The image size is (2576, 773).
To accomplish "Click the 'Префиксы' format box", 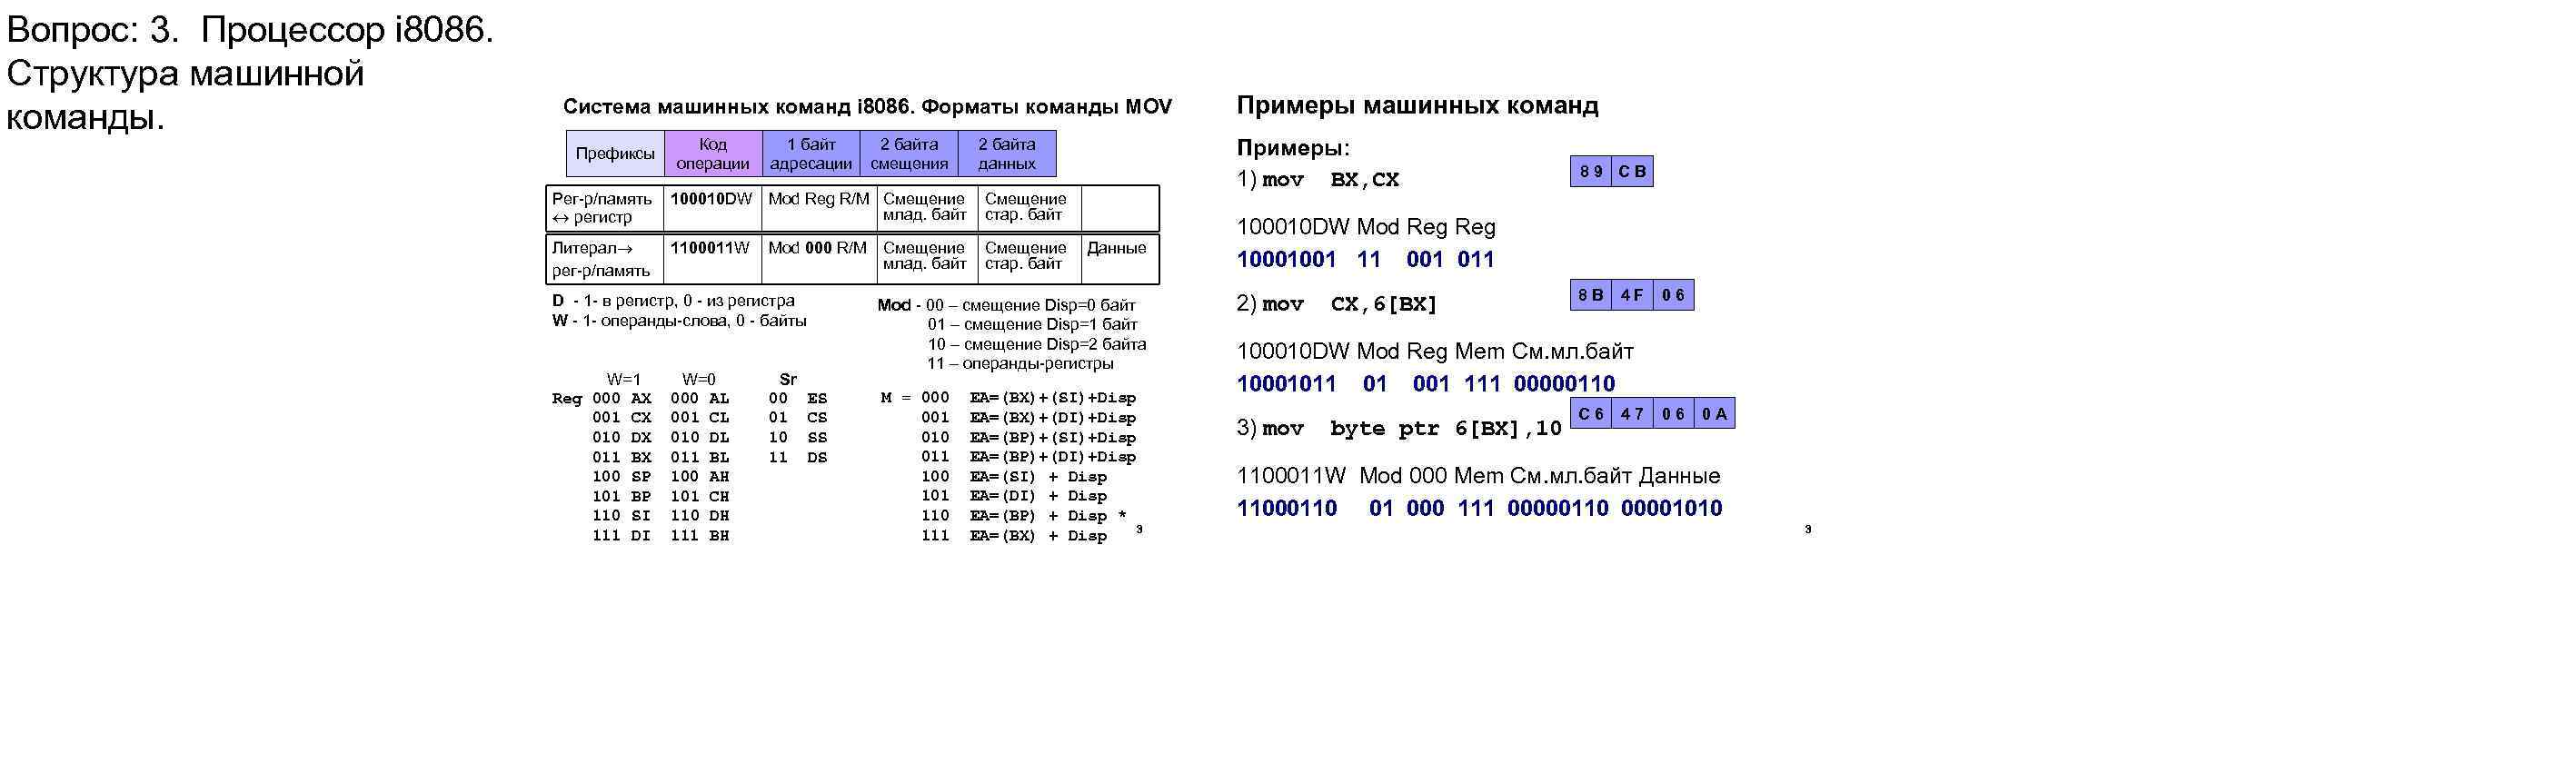I will (615, 153).
